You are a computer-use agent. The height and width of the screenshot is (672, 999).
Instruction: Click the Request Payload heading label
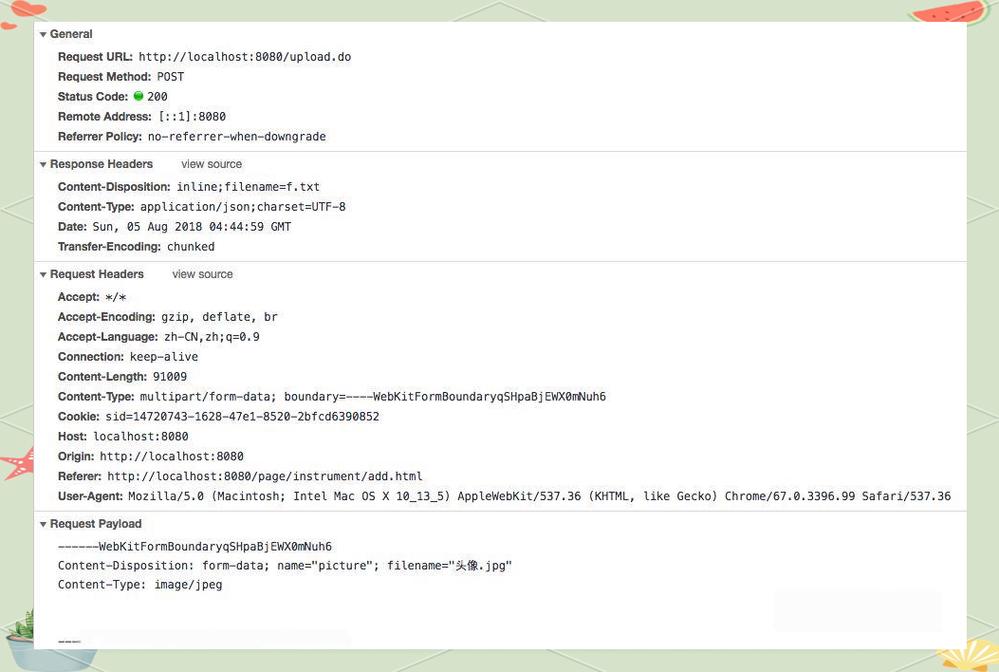click(x=96, y=524)
